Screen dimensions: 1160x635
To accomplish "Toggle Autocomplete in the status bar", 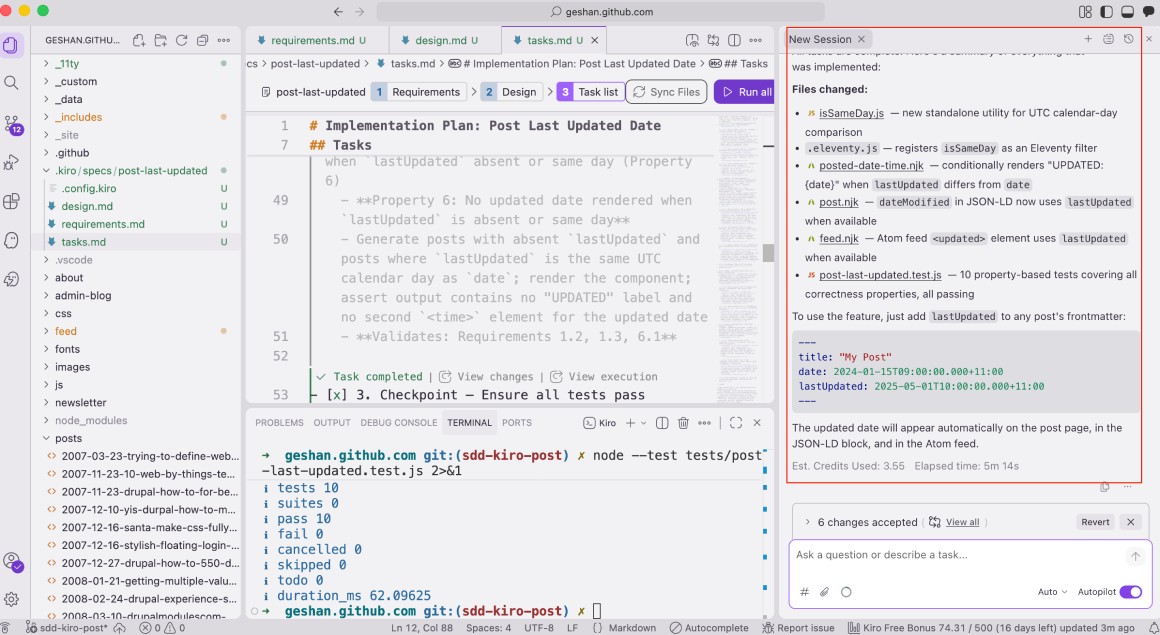I will [709, 628].
